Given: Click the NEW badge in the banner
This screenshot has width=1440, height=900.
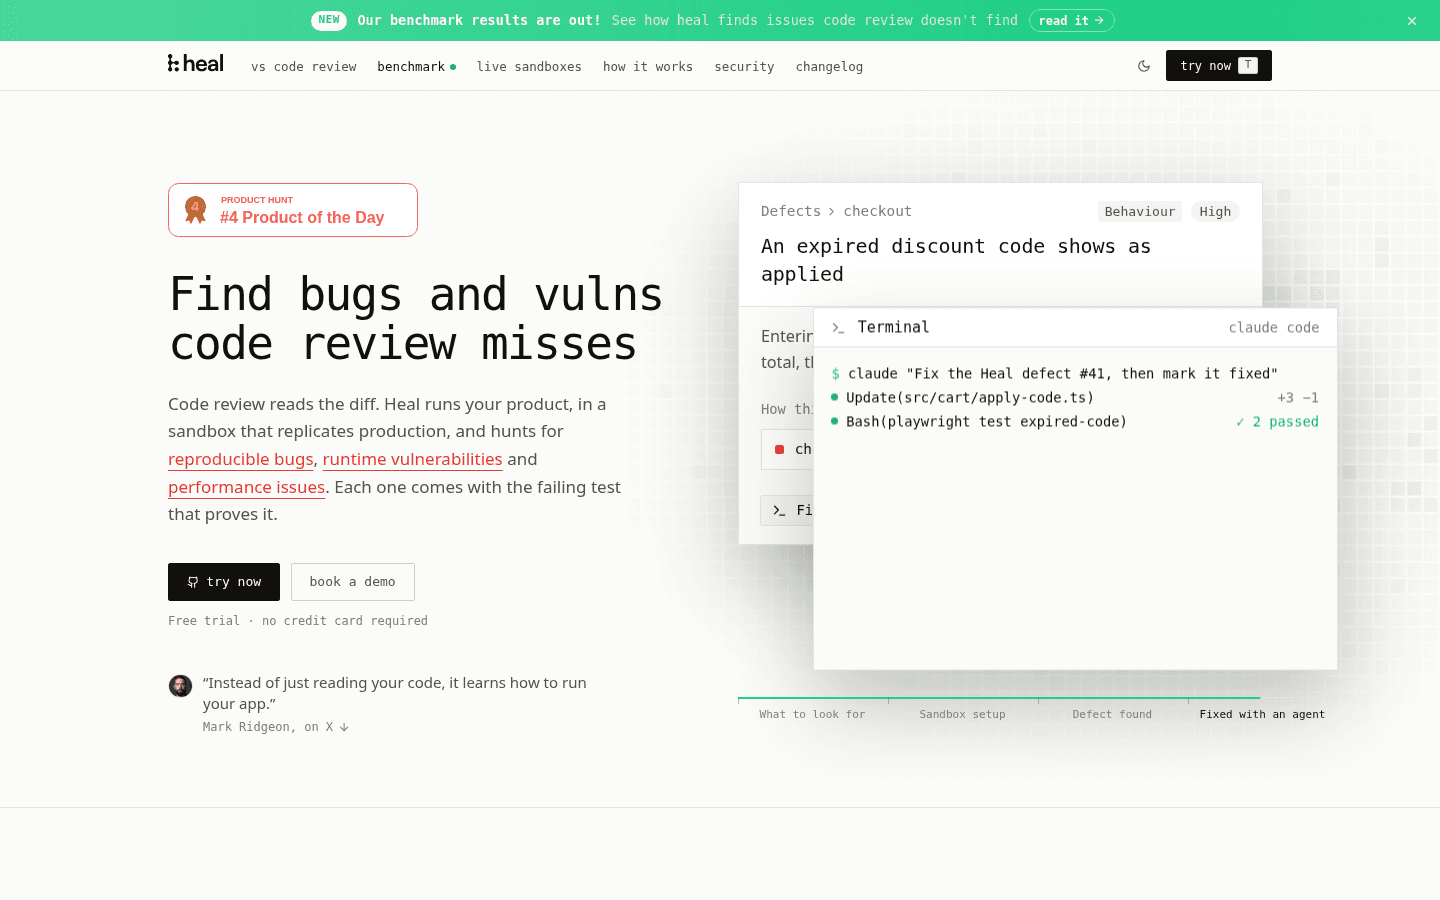Looking at the screenshot, I should [x=329, y=20].
